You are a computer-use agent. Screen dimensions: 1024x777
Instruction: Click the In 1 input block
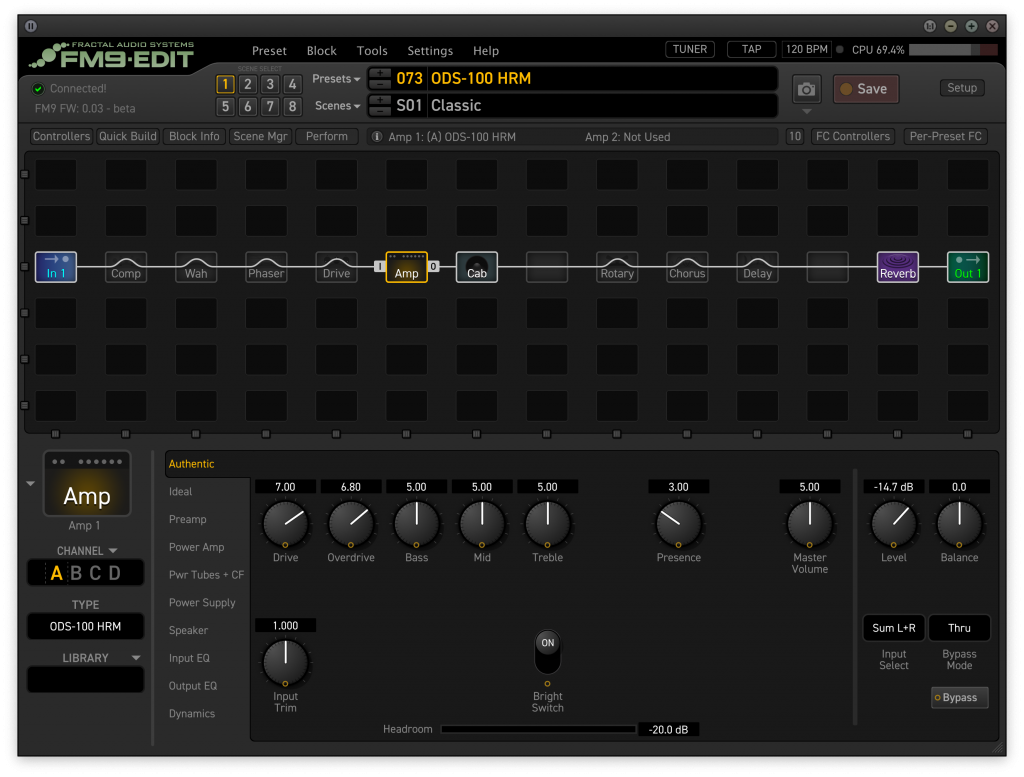click(56, 267)
